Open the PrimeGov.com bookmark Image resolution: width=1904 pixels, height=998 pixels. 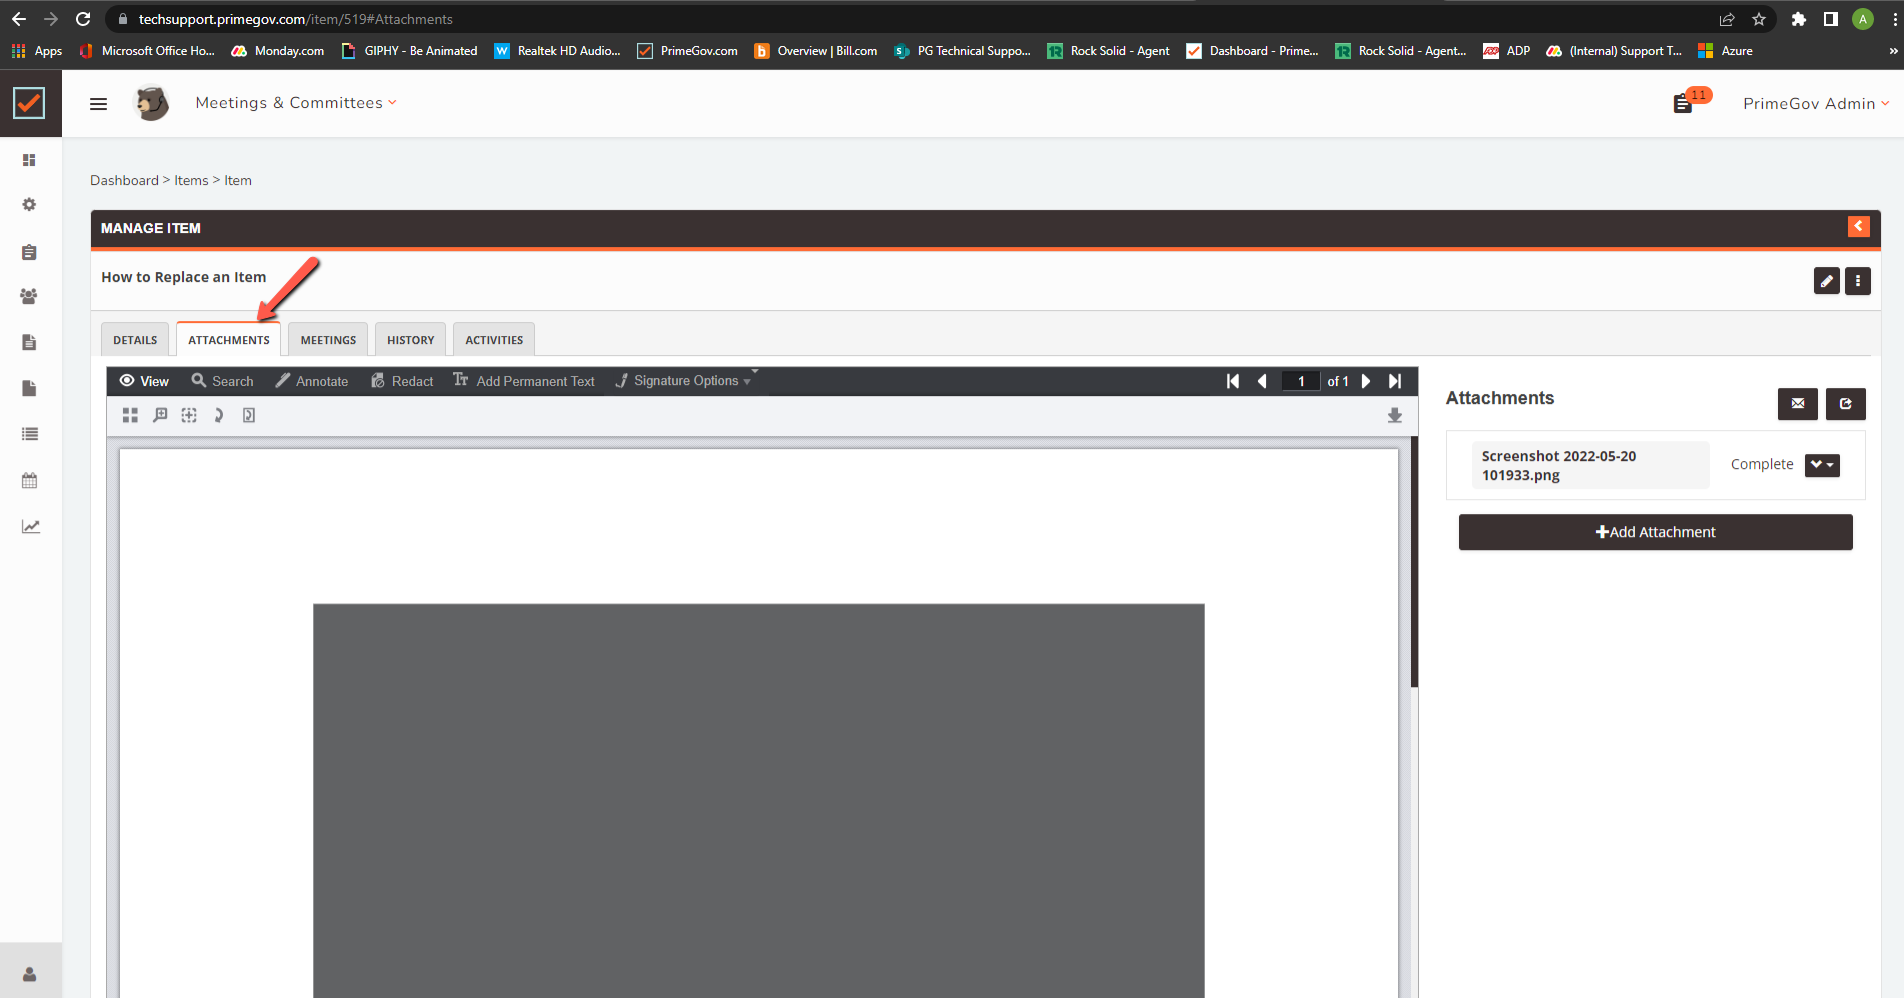[x=688, y=51]
